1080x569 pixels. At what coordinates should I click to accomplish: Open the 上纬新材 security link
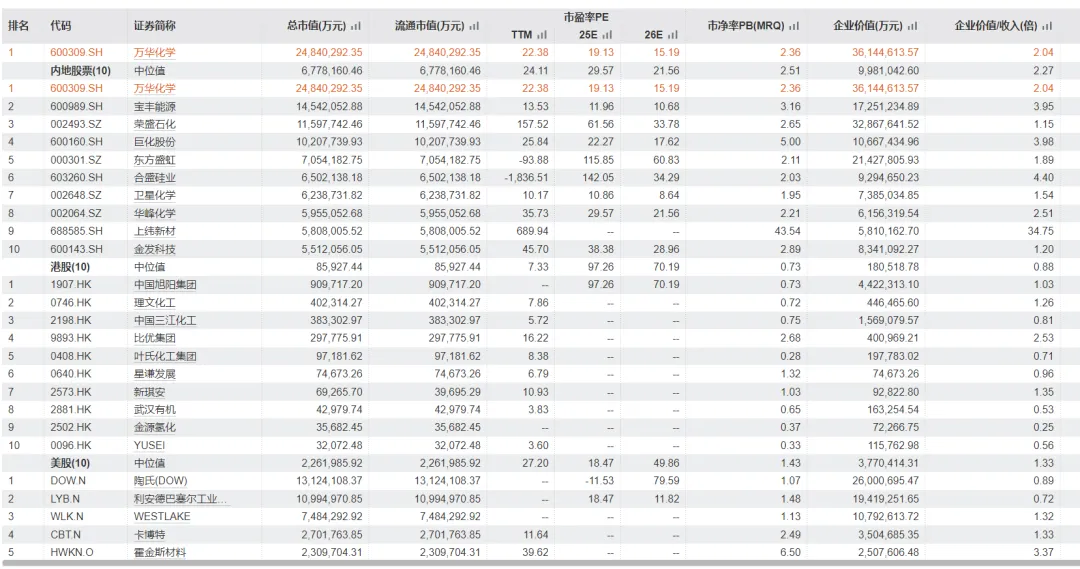[x=154, y=231]
